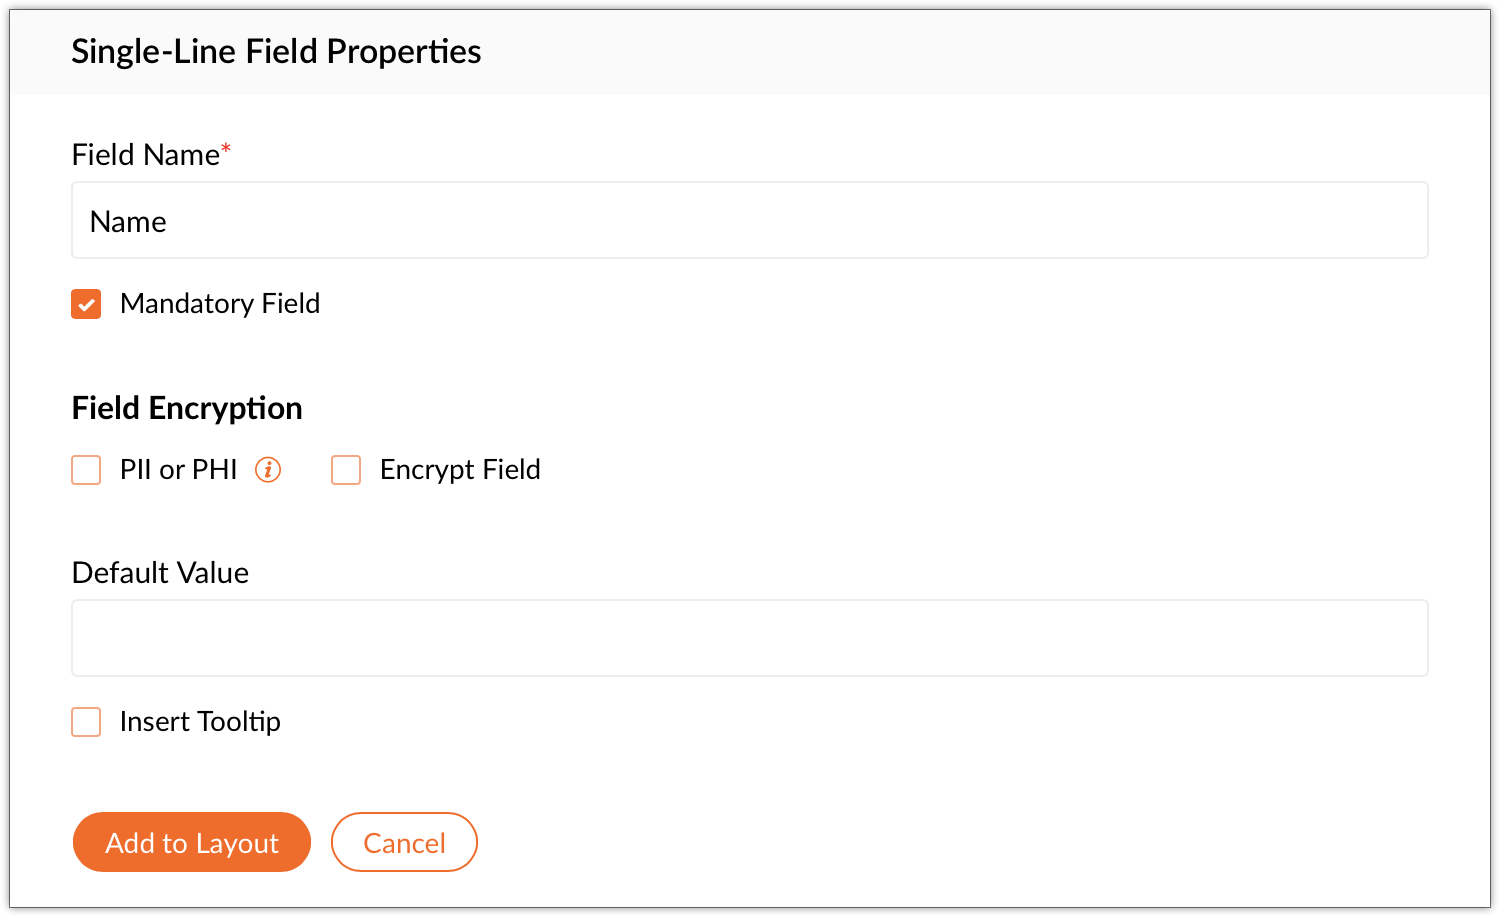
Task: Click the info icon beside PII or PHI
Action: 268,470
